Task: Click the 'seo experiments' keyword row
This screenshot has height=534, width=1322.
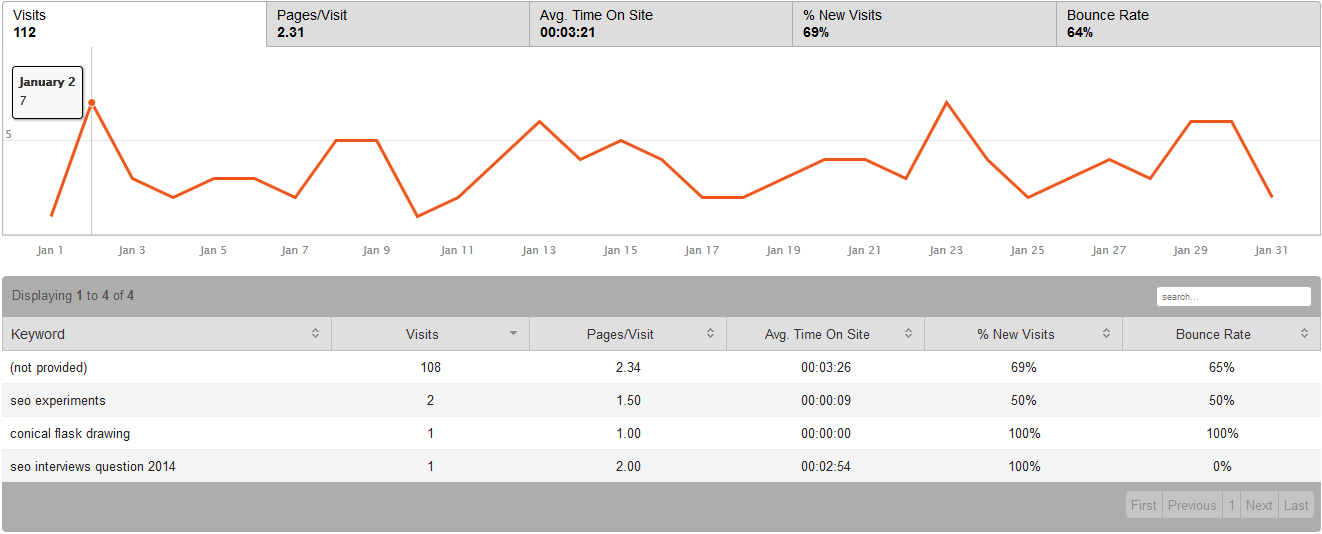Action: point(58,401)
